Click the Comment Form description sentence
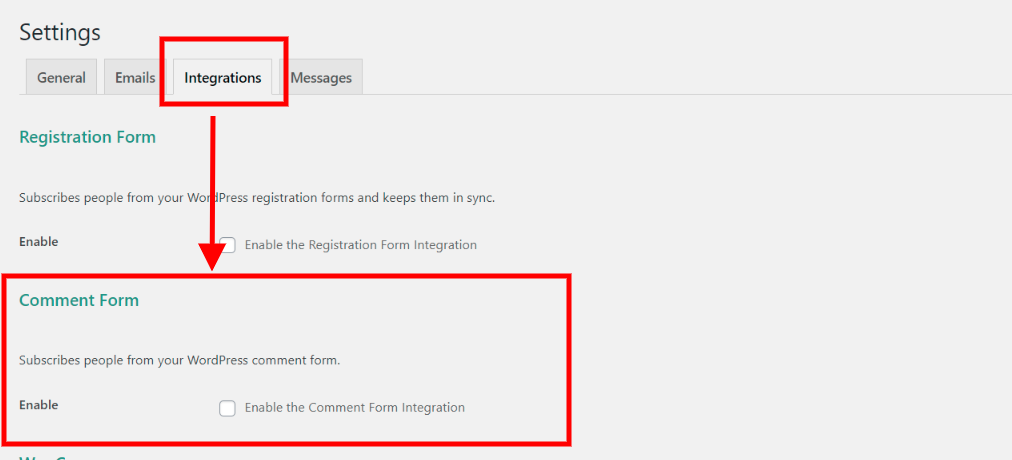The image size is (1012, 460). click(x=179, y=361)
